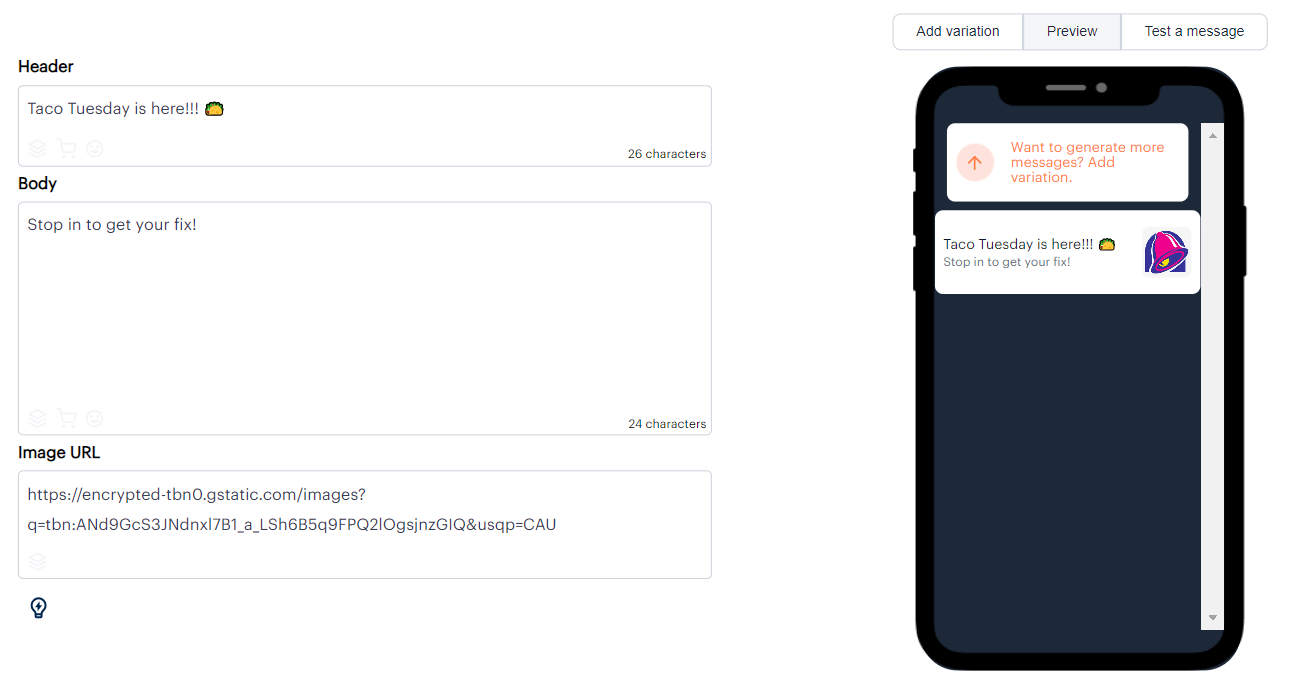Click the Taco Bell logo thumbnail
This screenshot has width=1289, height=682.
(x=1165, y=252)
